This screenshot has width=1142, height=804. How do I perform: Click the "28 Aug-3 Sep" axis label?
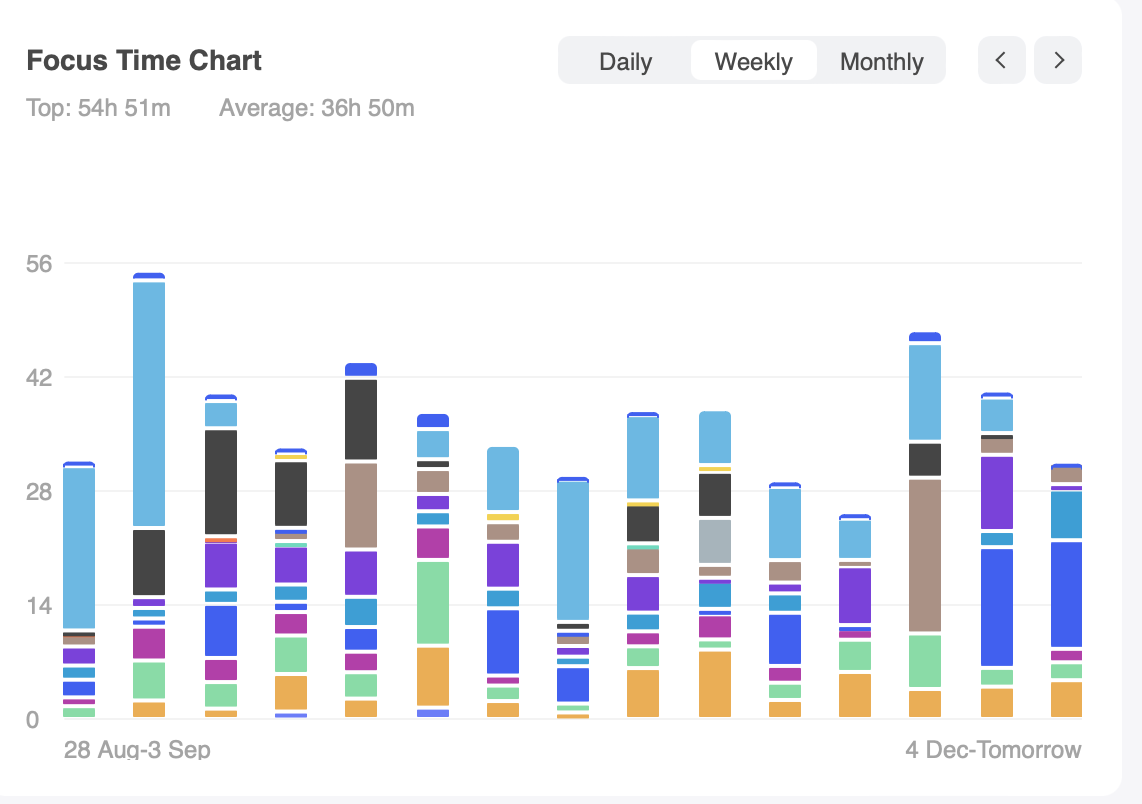tap(137, 749)
